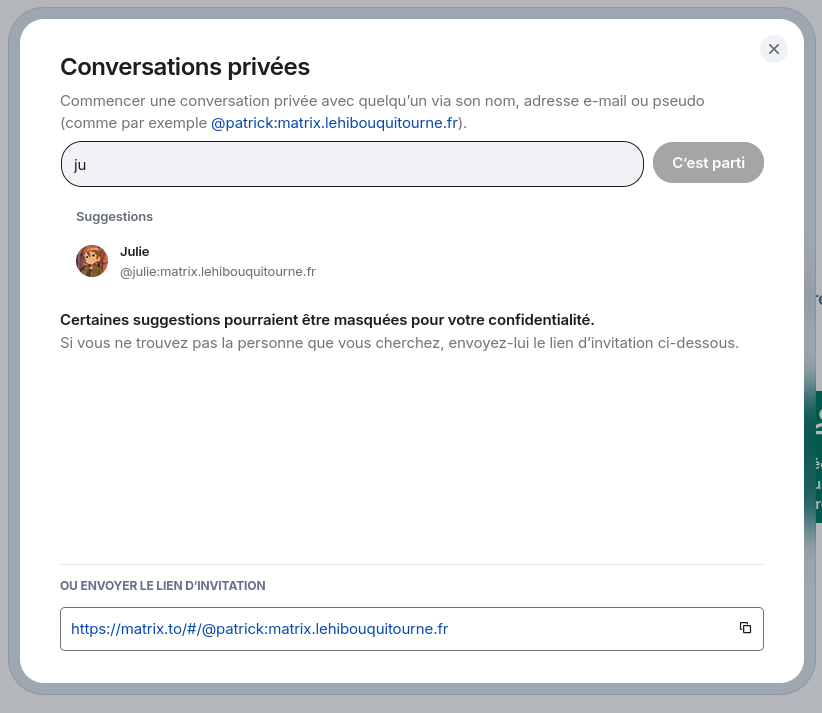The image size is (822, 713).
Task: Click the blank area under the privacy hint
Action: click(x=412, y=456)
